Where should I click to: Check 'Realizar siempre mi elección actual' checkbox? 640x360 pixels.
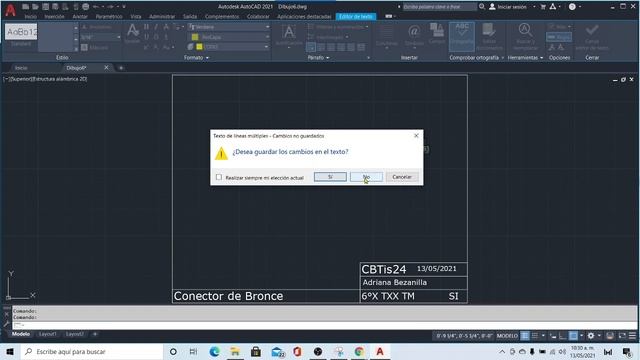(x=219, y=177)
